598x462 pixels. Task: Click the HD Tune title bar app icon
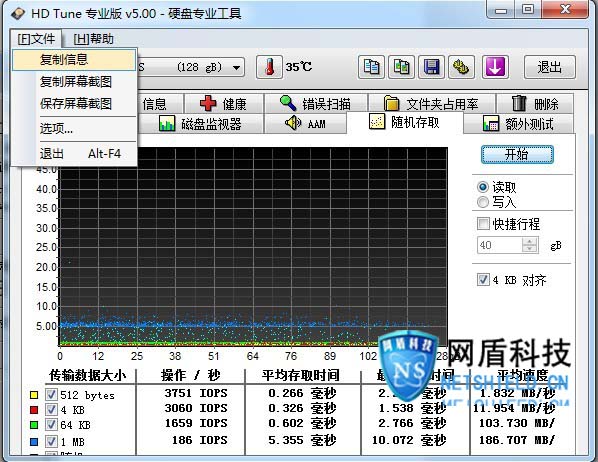coord(18,14)
